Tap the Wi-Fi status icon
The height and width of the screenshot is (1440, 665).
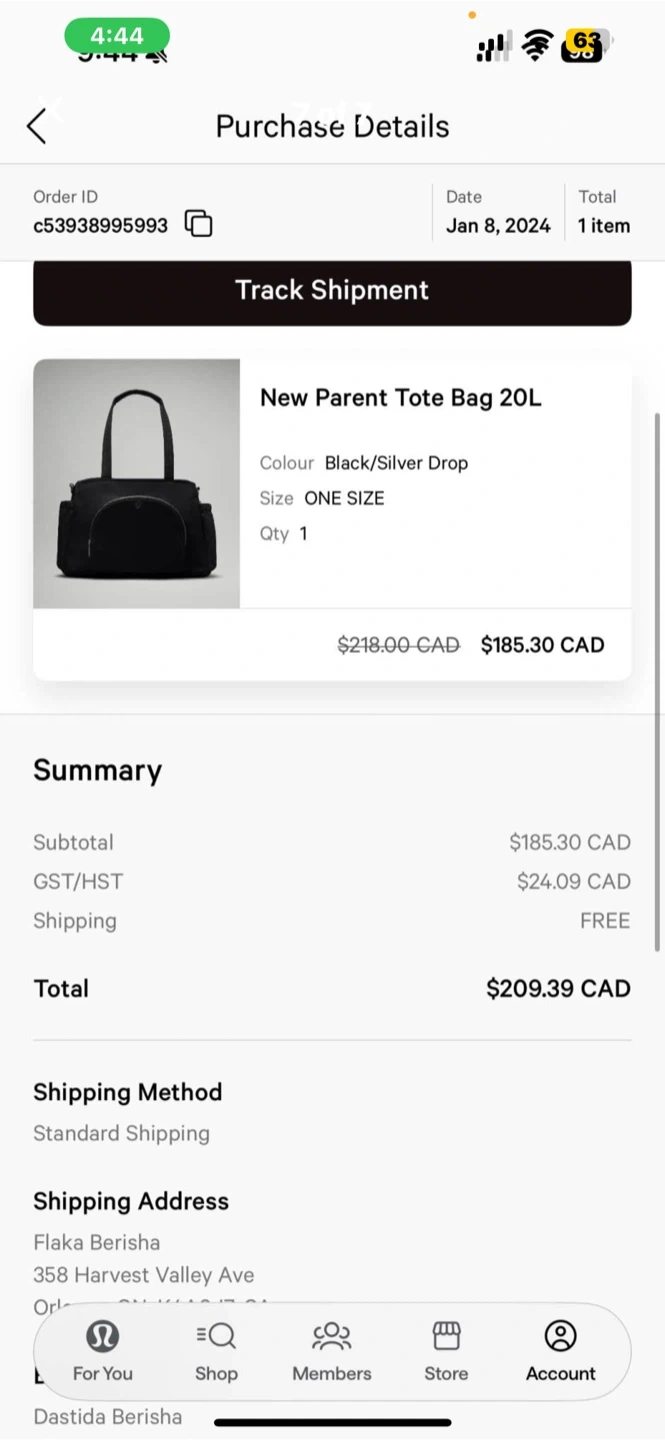(x=538, y=45)
